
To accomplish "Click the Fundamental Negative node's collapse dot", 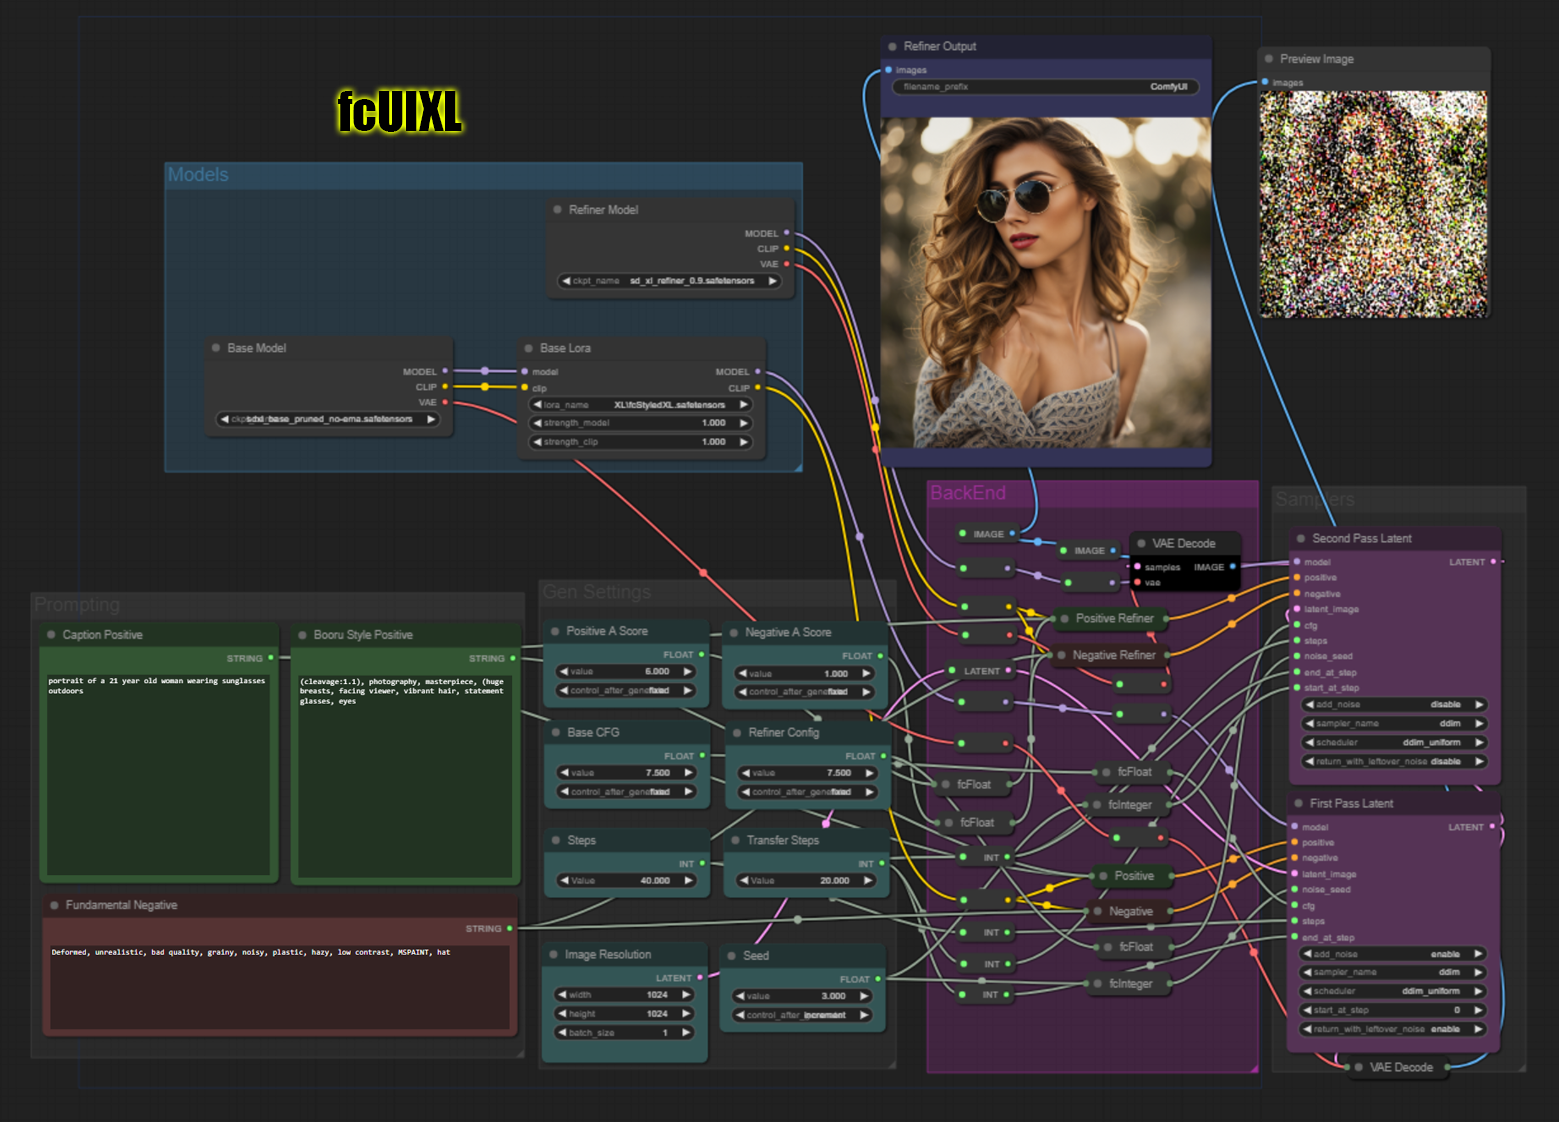I will click(x=54, y=905).
